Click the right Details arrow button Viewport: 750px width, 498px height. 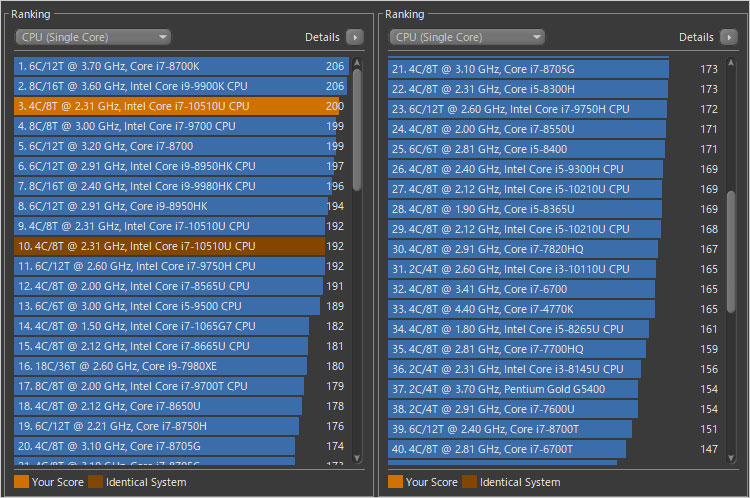click(729, 37)
